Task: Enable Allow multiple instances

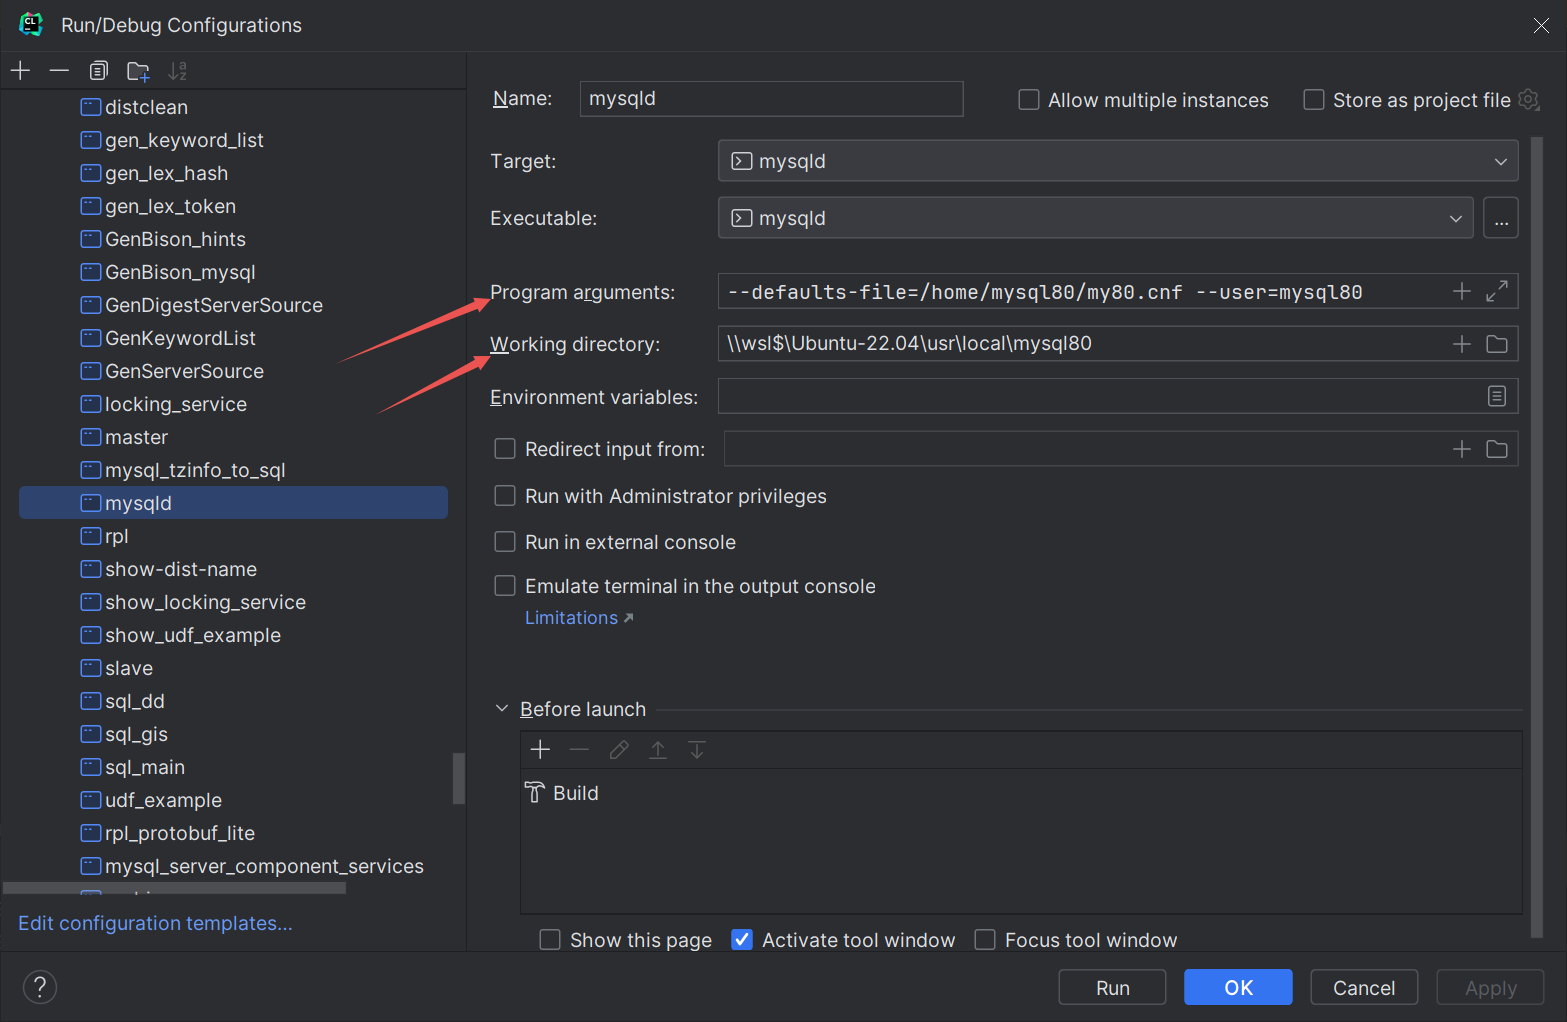Action: click(1028, 100)
